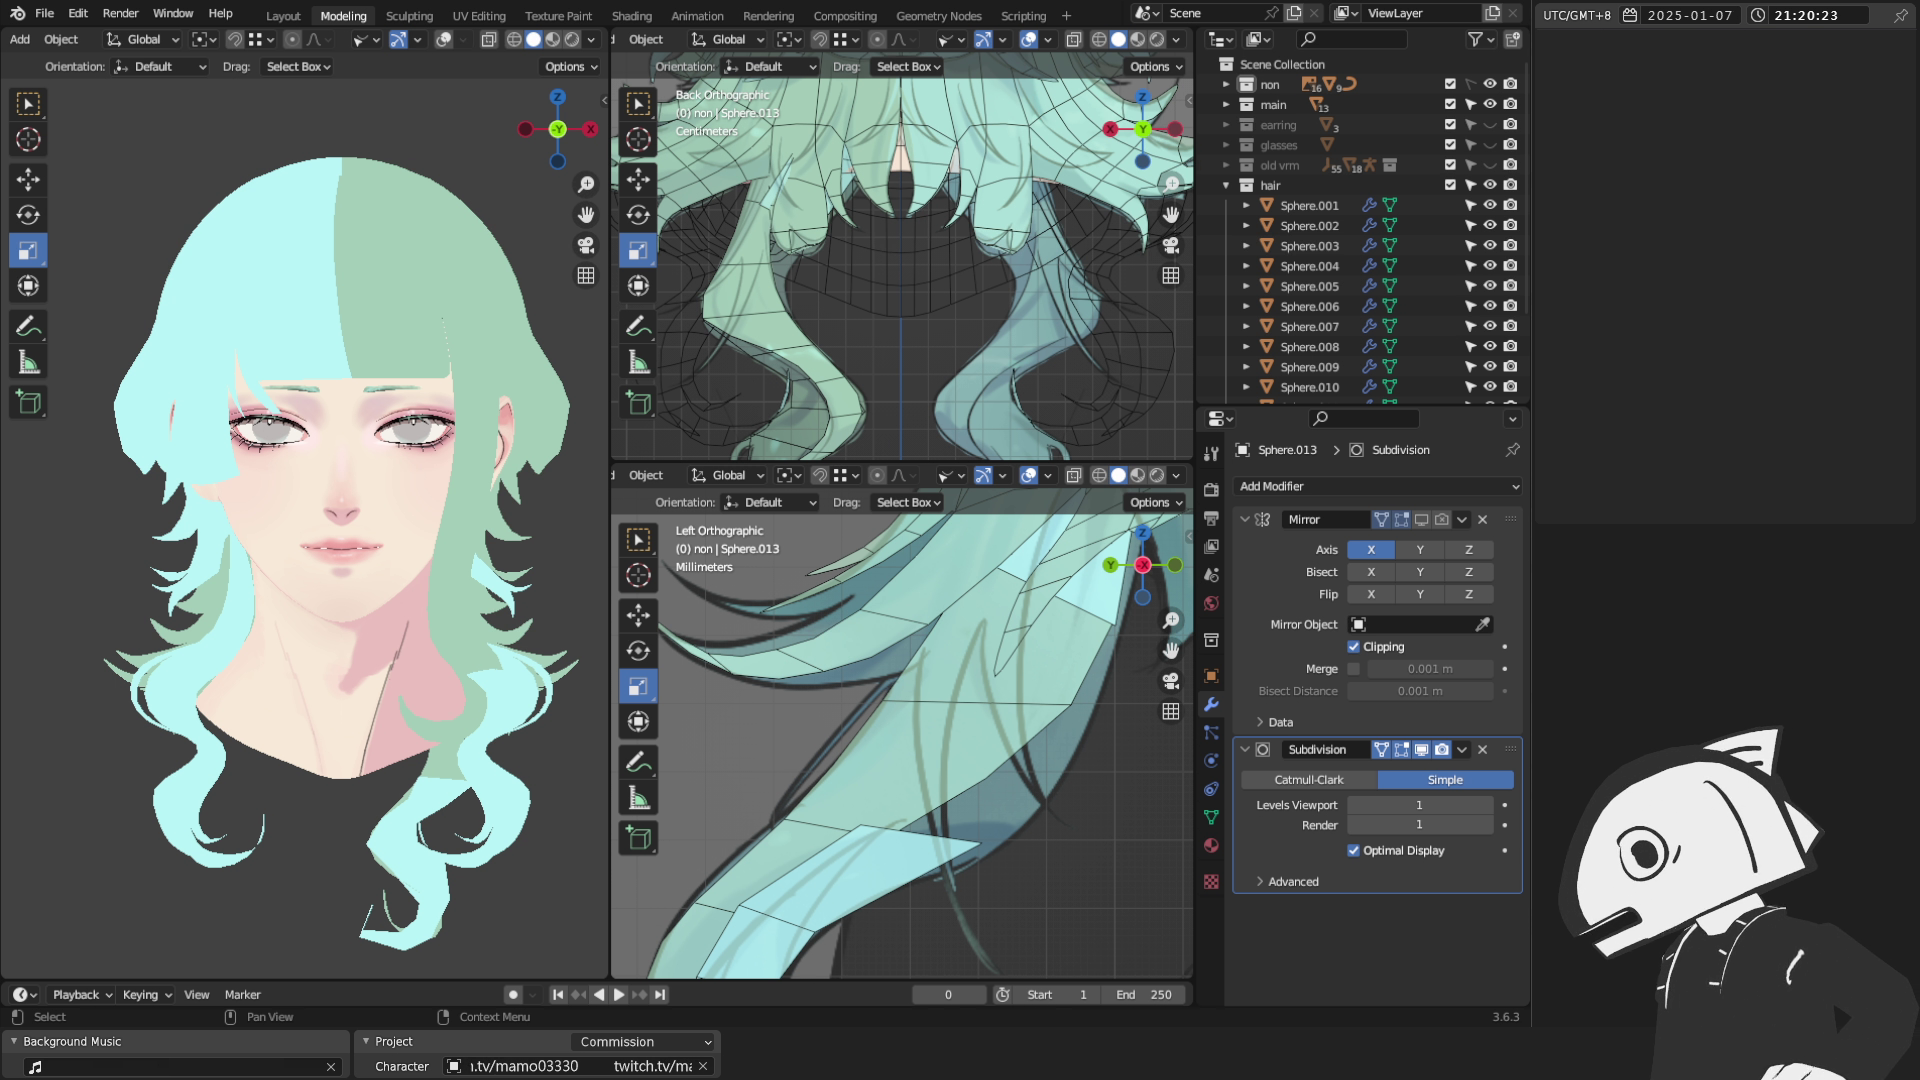Viewport: 1920px width, 1080px height.
Task: Switch to the Sculpting workspace tab
Action: [409, 16]
